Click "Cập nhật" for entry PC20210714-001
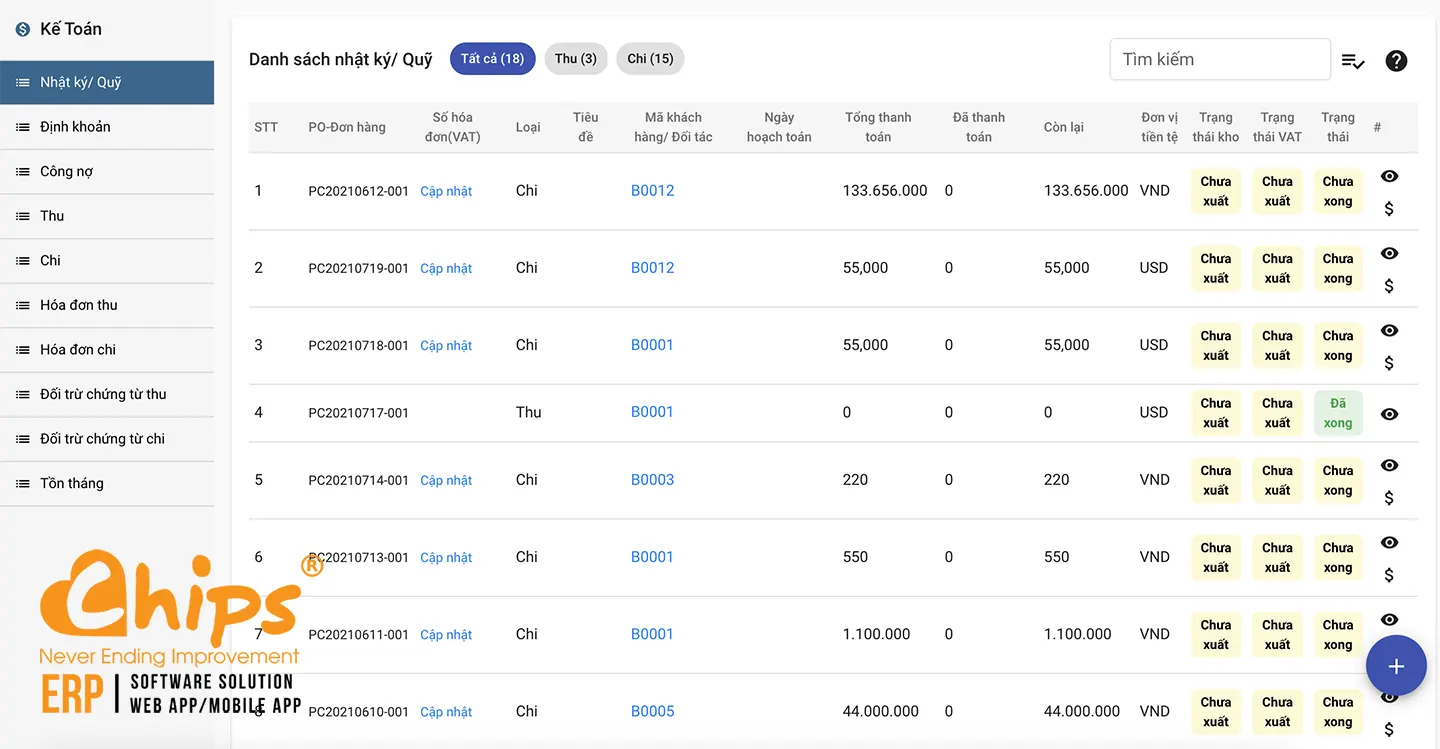The width and height of the screenshot is (1440, 749). coord(446,480)
